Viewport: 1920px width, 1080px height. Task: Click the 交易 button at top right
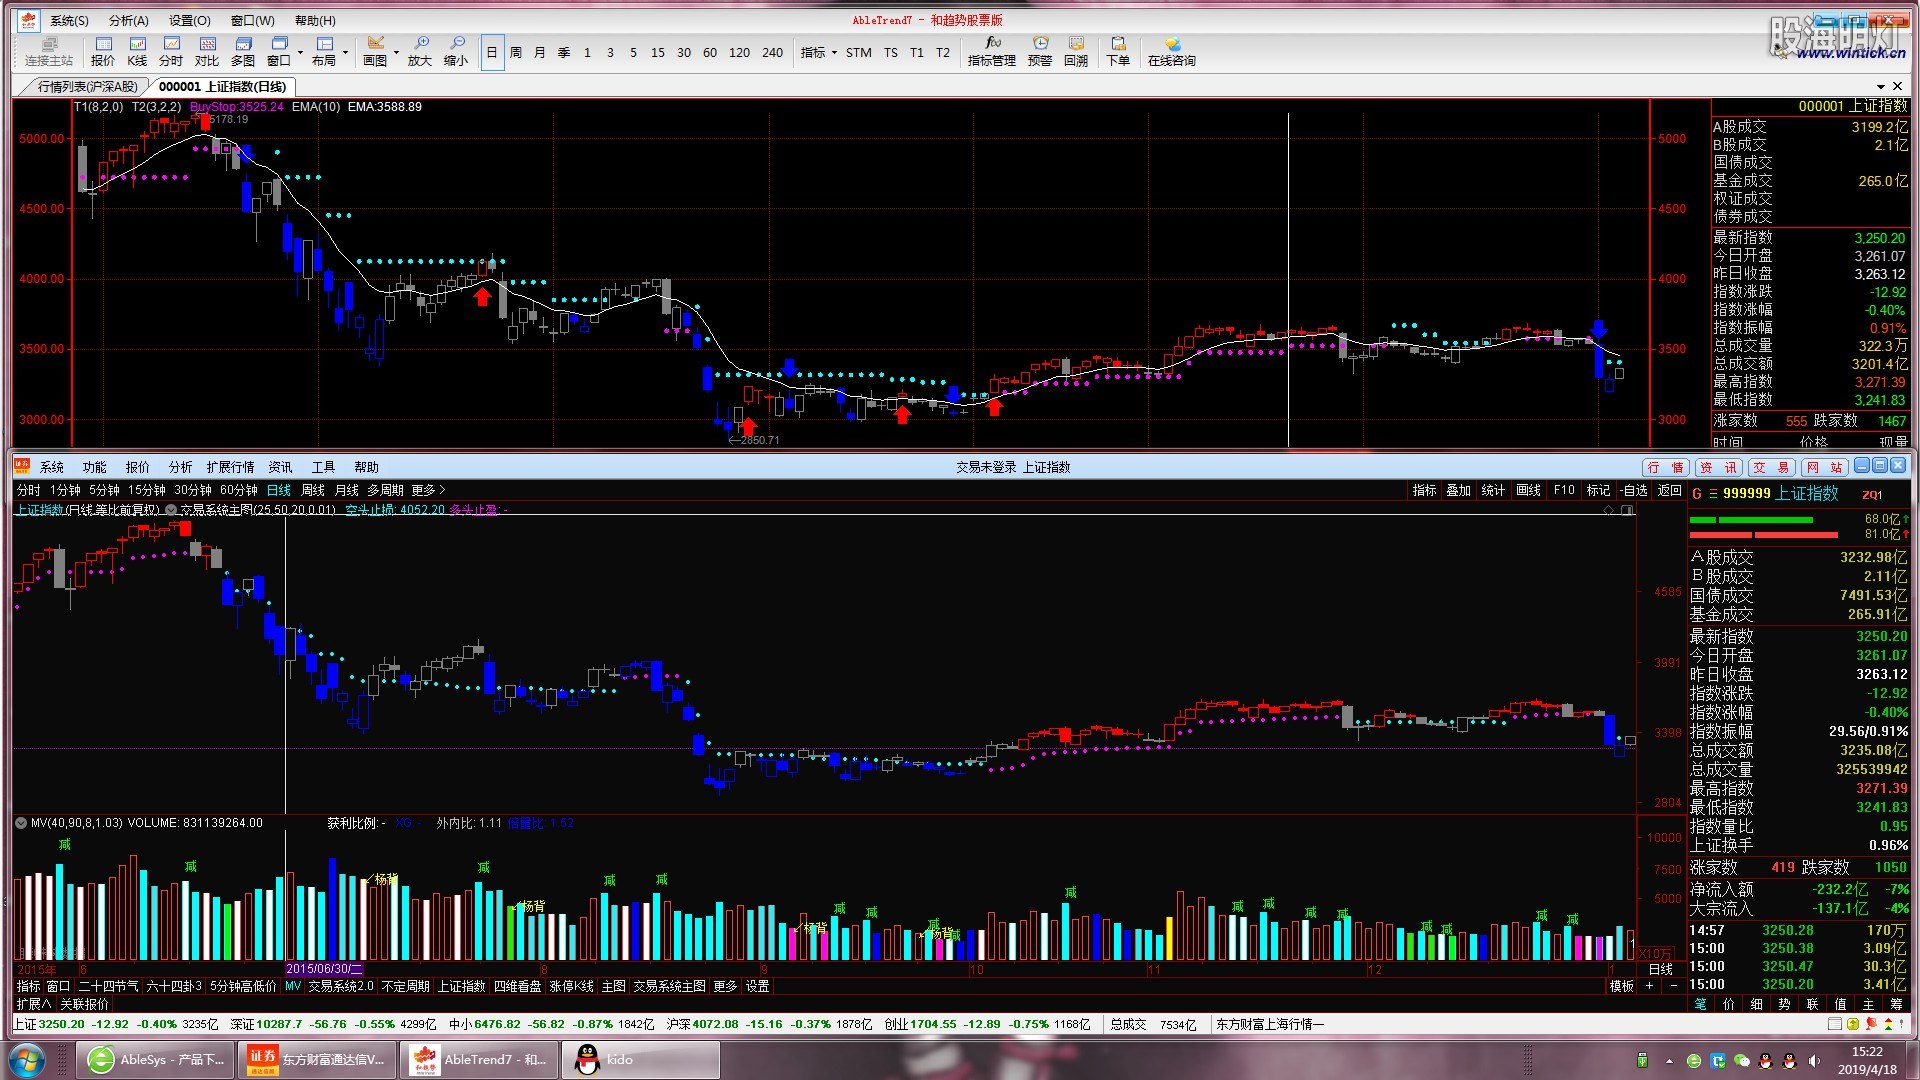1771,467
